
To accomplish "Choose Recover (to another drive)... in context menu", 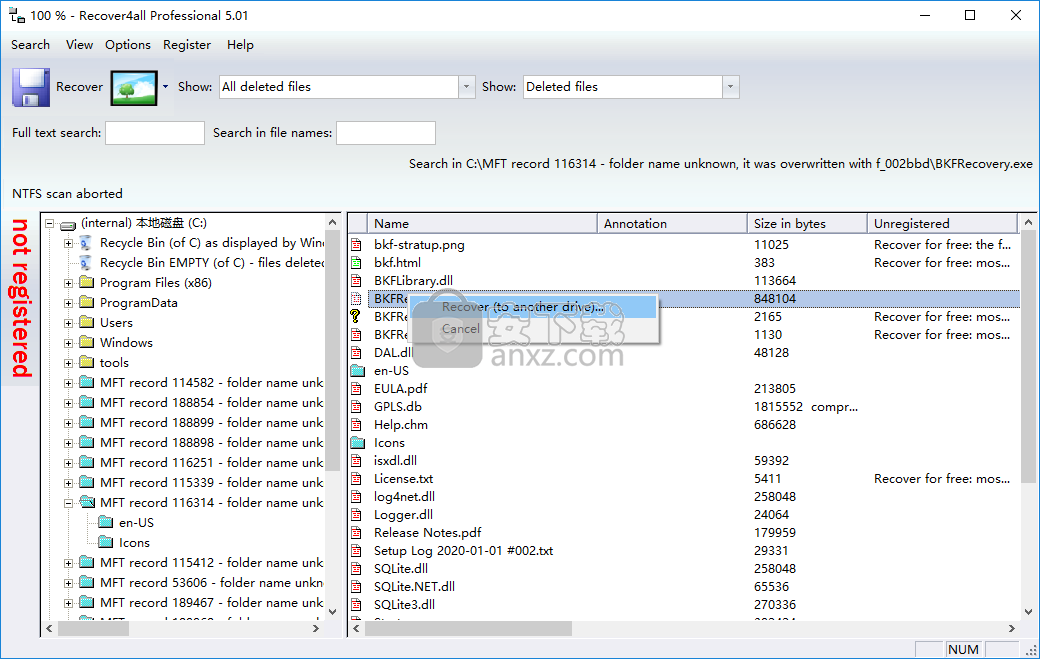I will tap(534, 307).
